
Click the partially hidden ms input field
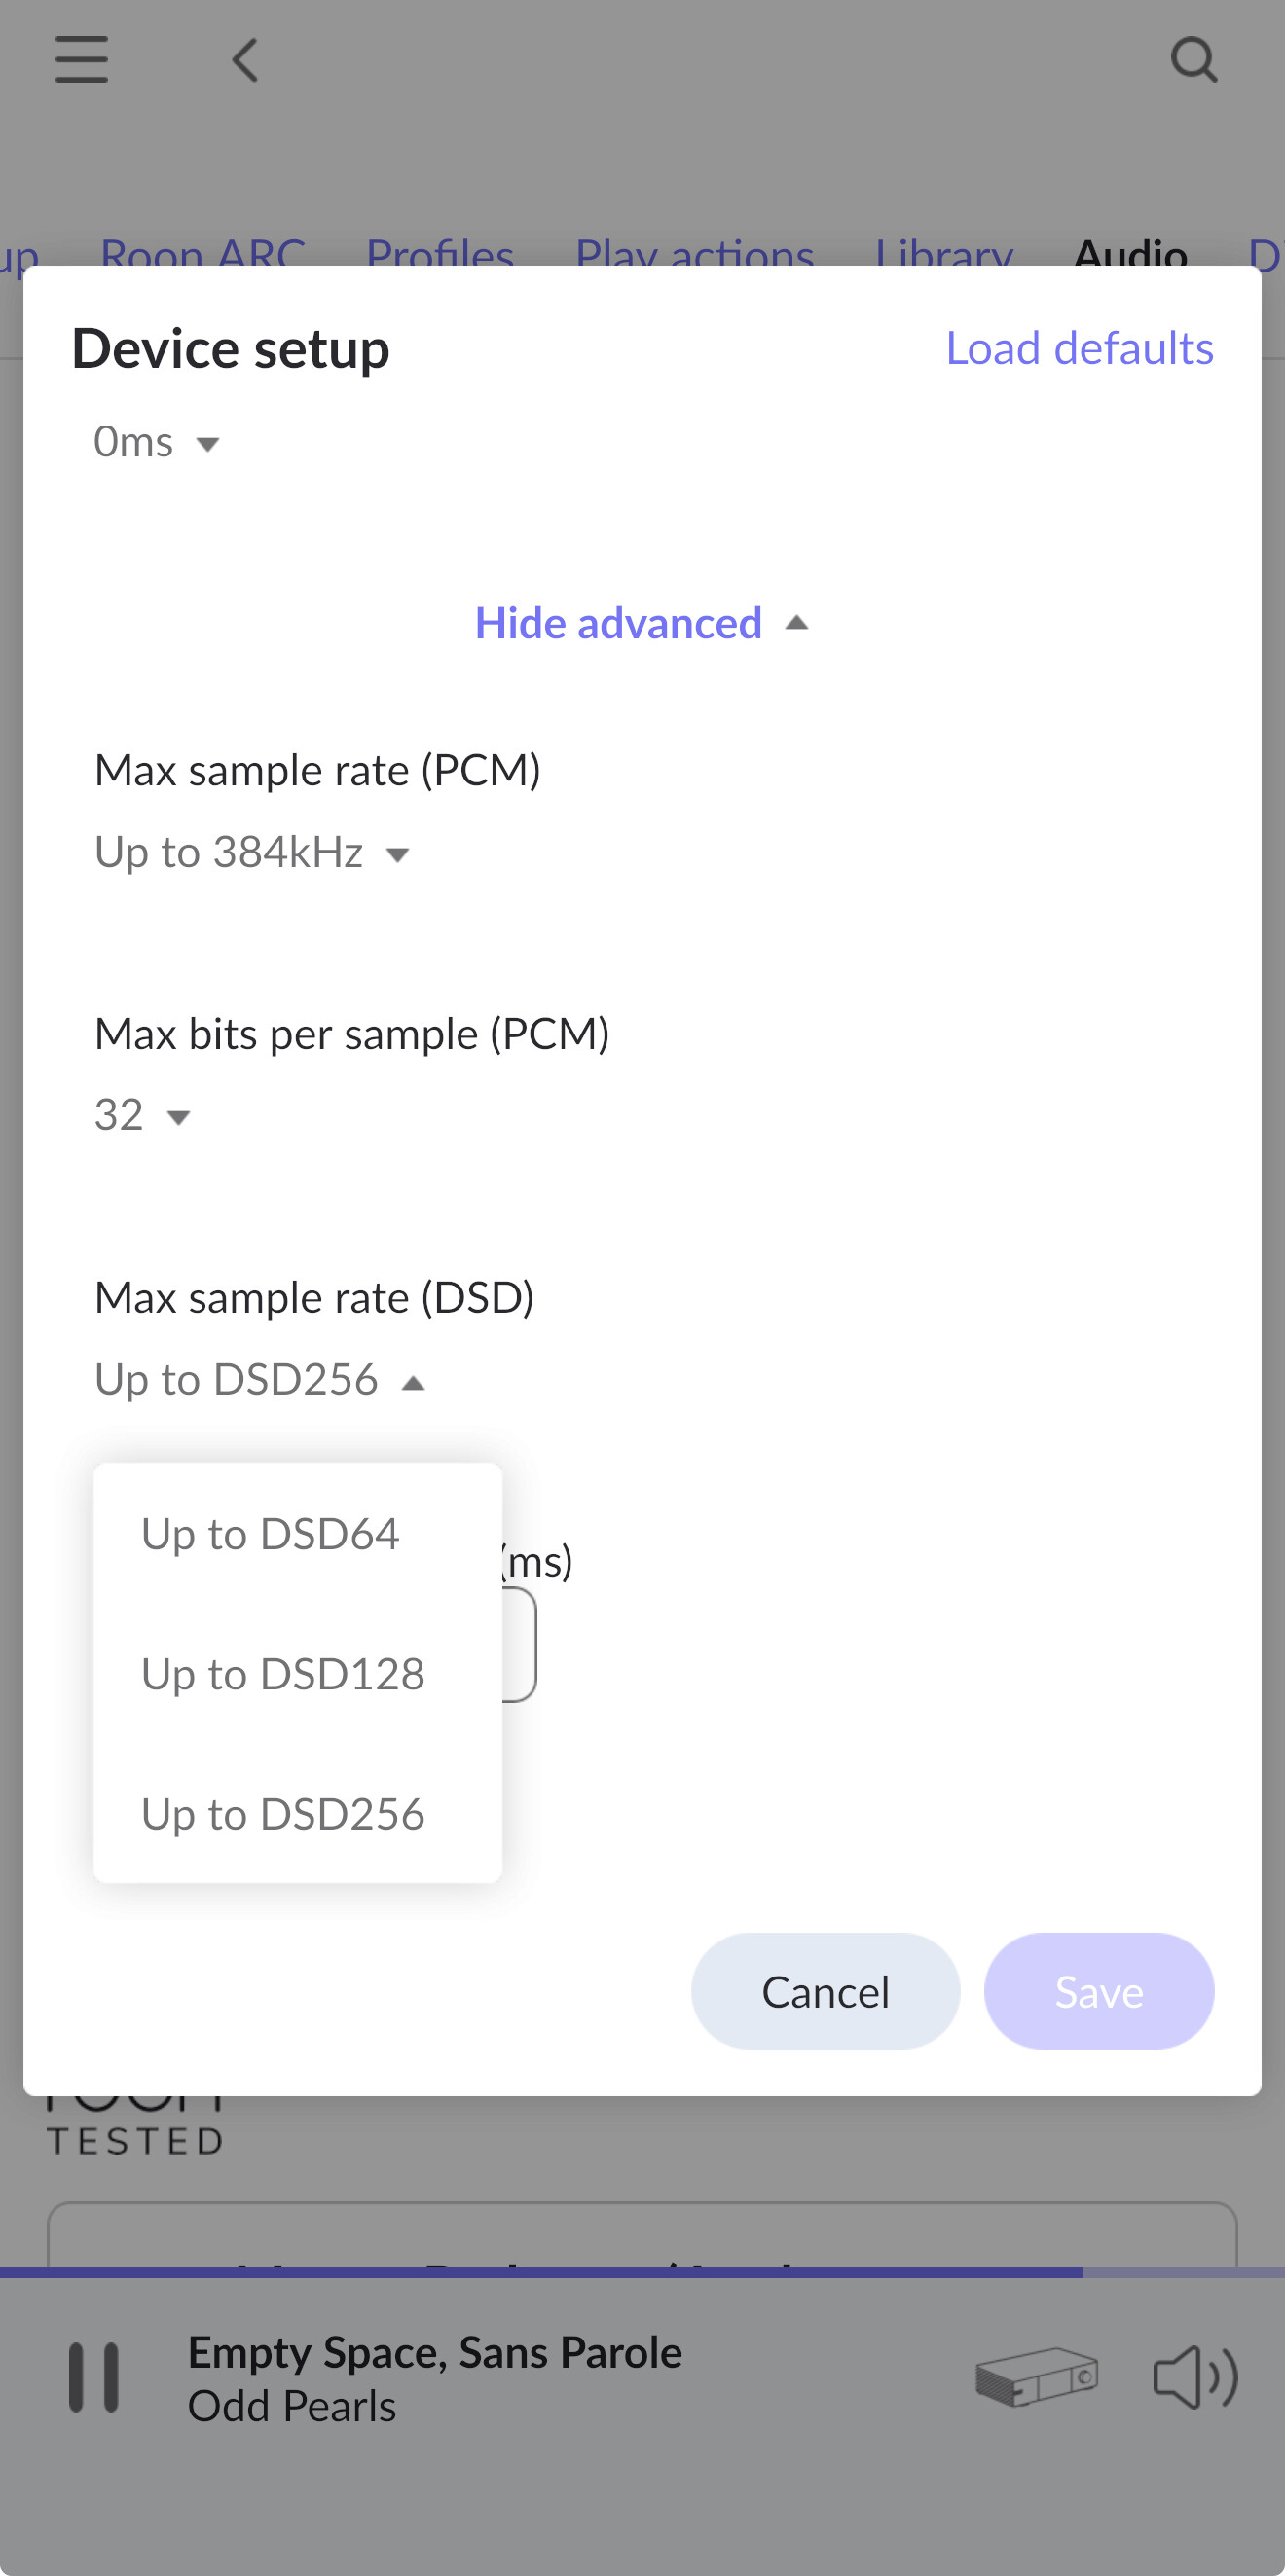[x=519, y=1645]
